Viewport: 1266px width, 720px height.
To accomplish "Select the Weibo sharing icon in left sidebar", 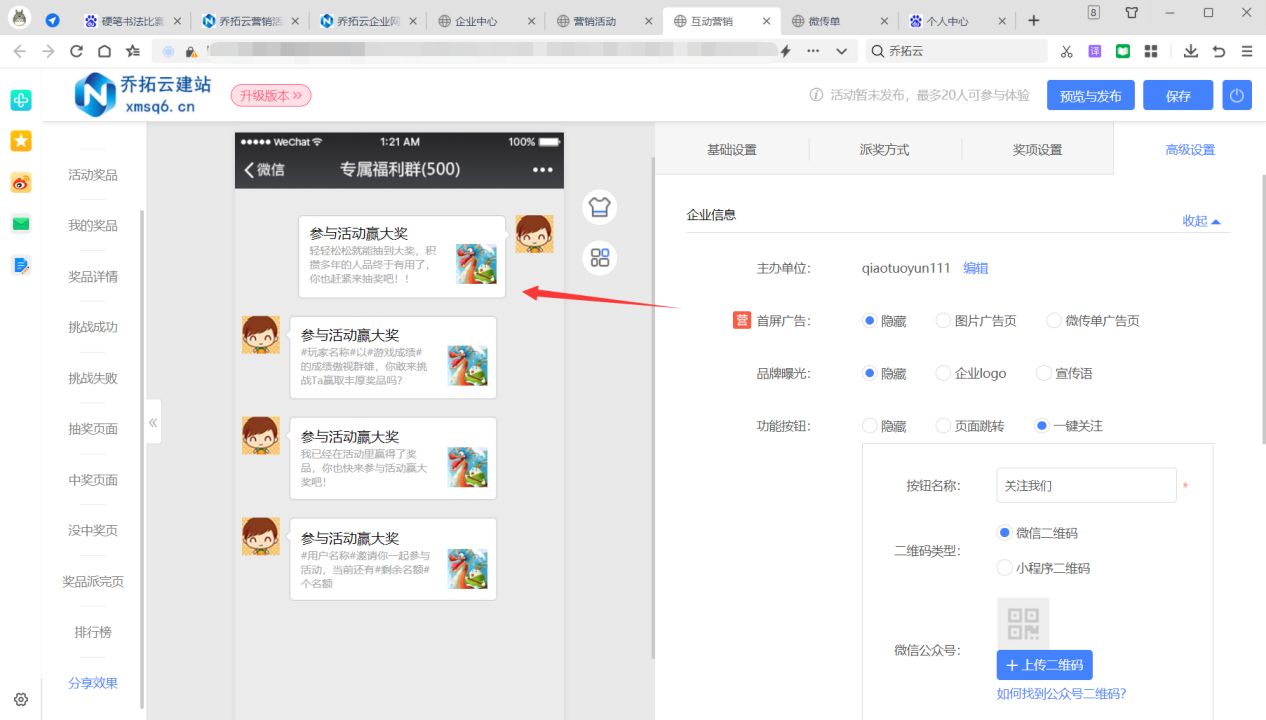I will point(20,183).
